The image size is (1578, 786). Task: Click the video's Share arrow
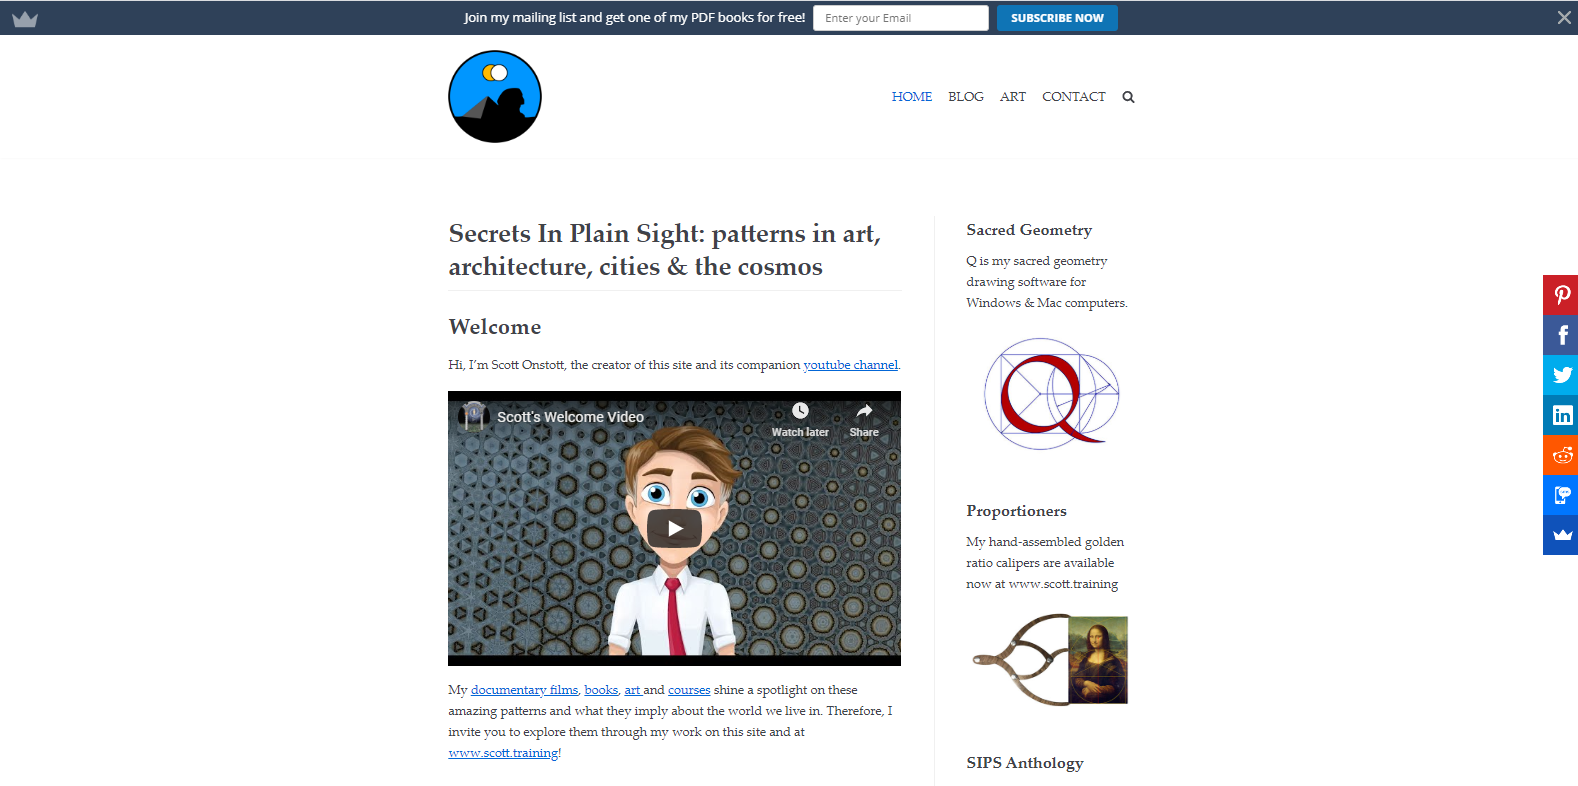pos(864,420)
